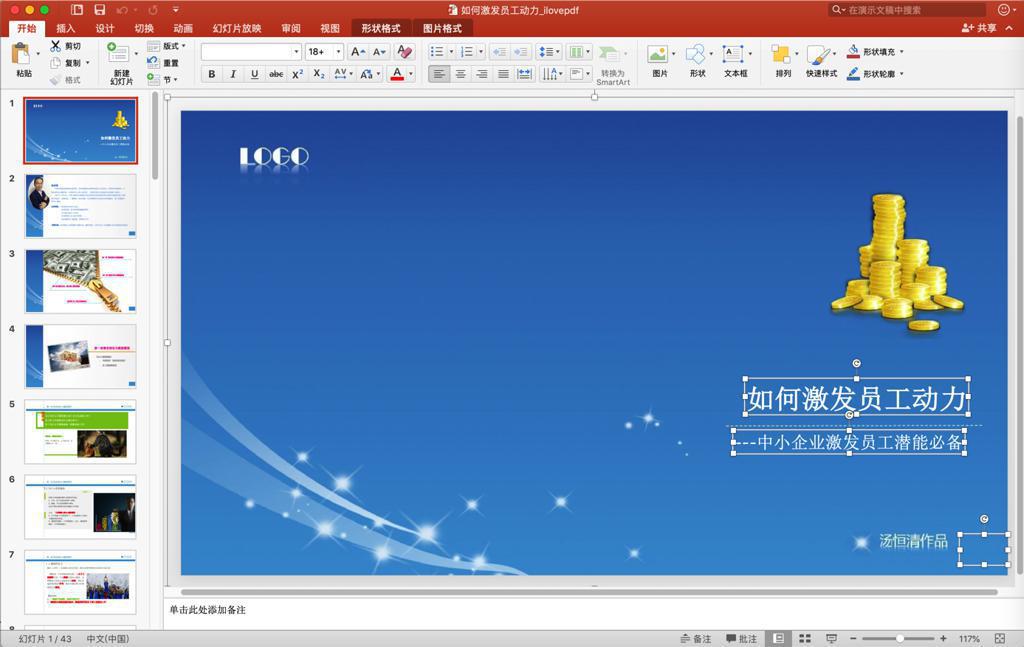
Task: Increase font size with the larger A button
Action: pos(357,52)
